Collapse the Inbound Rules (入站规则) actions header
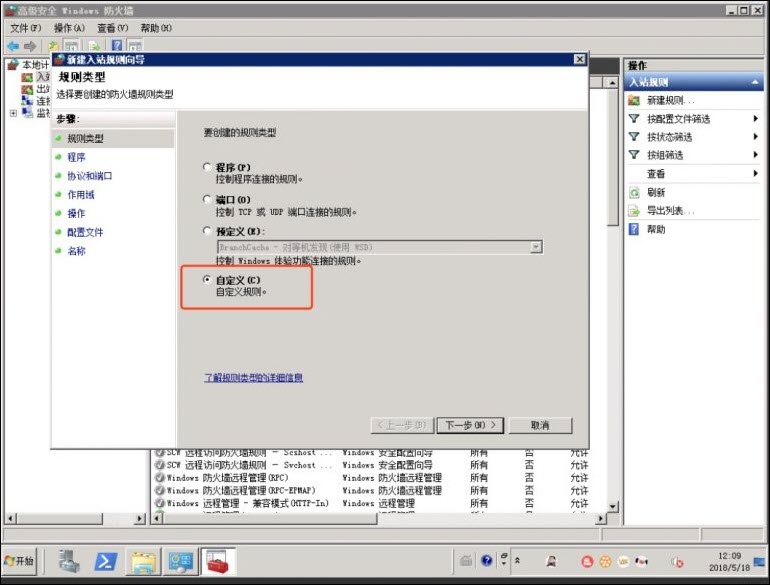Screen dimensions: 770x585 tap(756, 82)
